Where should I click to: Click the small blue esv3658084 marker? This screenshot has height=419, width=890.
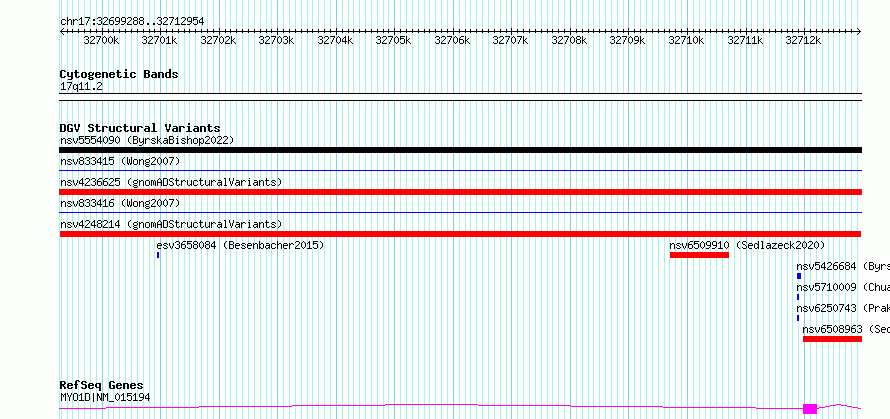[158, 255]
